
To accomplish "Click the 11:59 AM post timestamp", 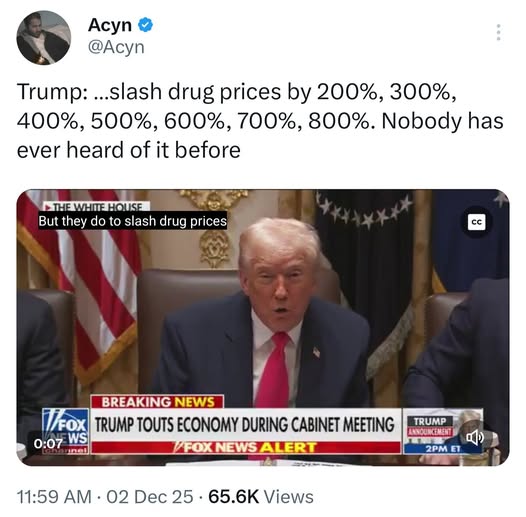I will pos(54,497).
